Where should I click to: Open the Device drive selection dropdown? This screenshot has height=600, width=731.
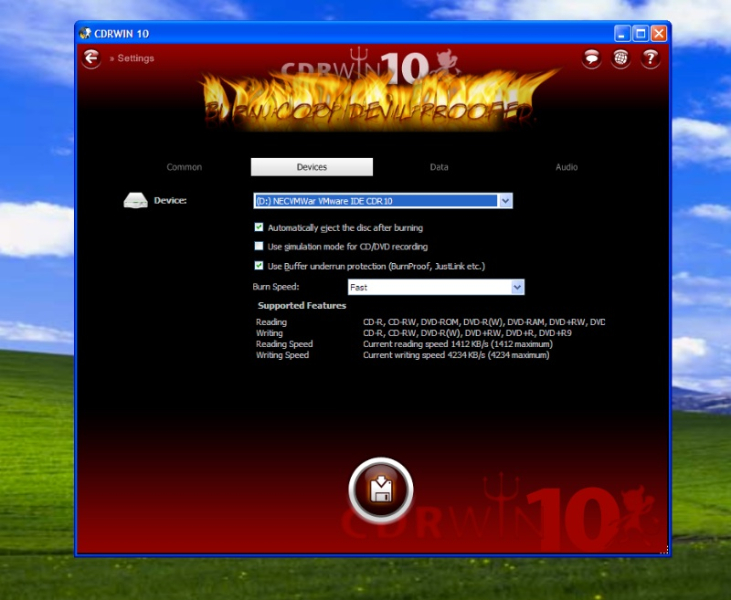click(x=505, y=201)
